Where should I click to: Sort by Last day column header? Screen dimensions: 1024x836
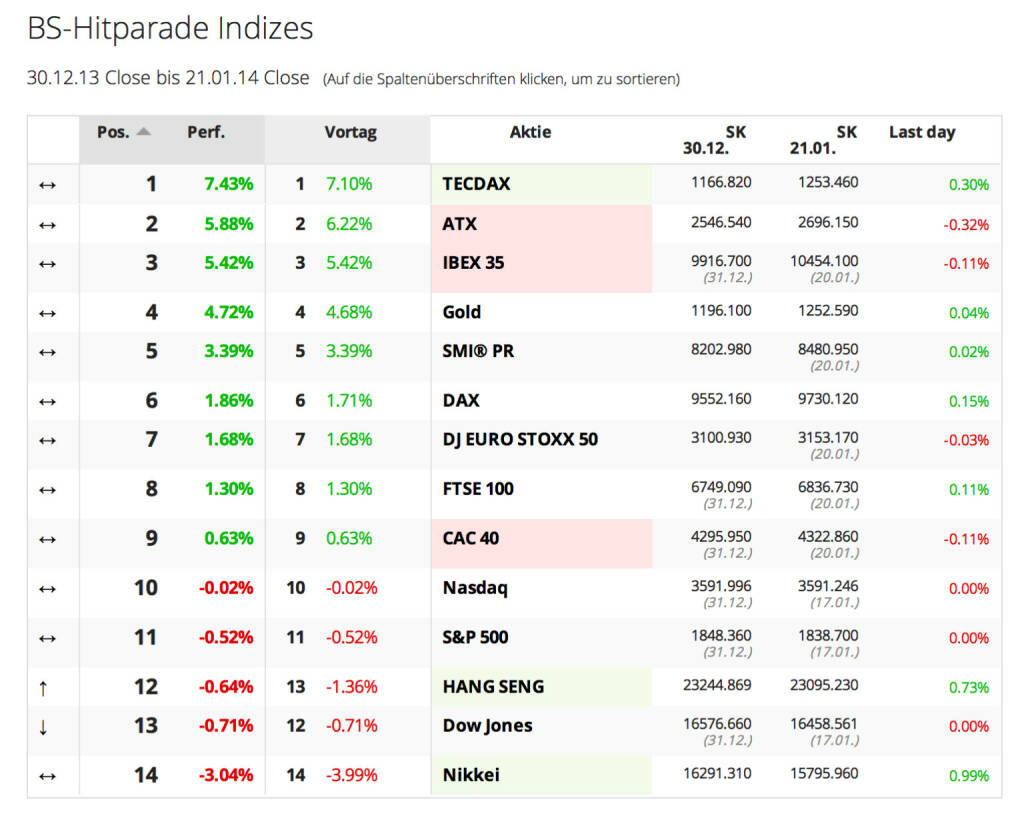[x=921, y=132]
